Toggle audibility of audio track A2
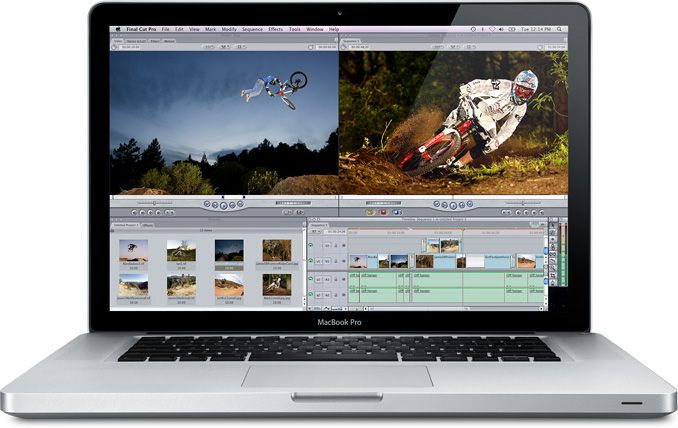The image size is (678, 428). (x=310, y=294)
